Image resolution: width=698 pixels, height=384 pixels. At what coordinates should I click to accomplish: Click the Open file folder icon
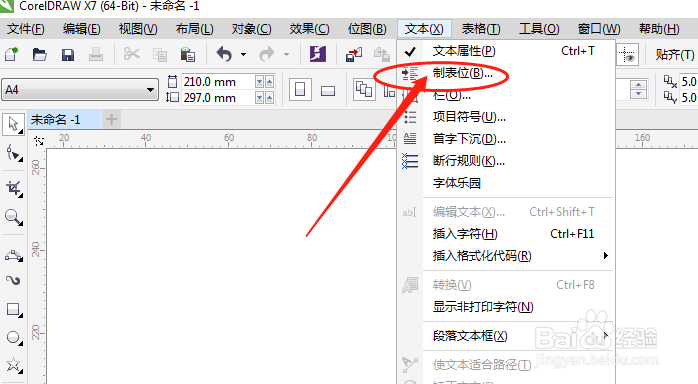[40, 55]
